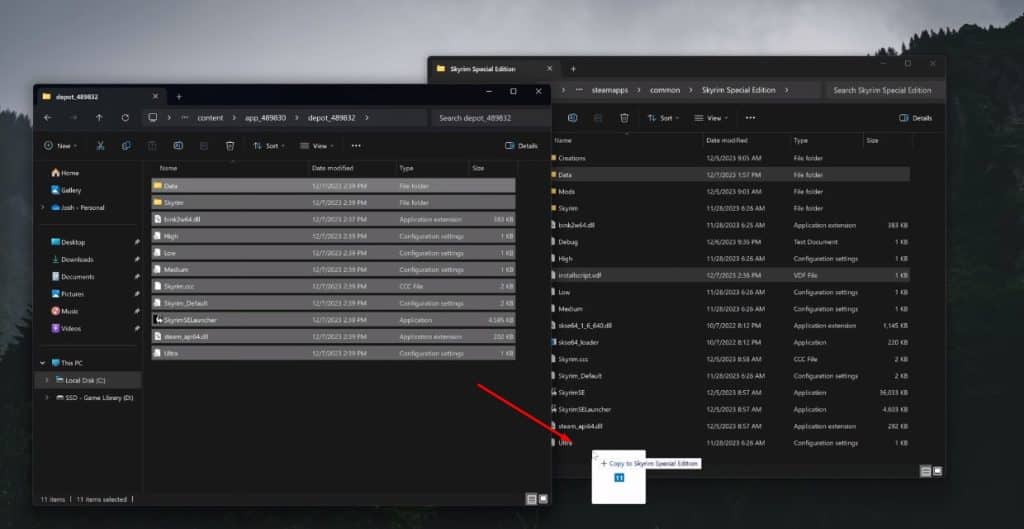
Task: Switch to details list view in Skyrim Special Edition window
Action: point(925,471)
